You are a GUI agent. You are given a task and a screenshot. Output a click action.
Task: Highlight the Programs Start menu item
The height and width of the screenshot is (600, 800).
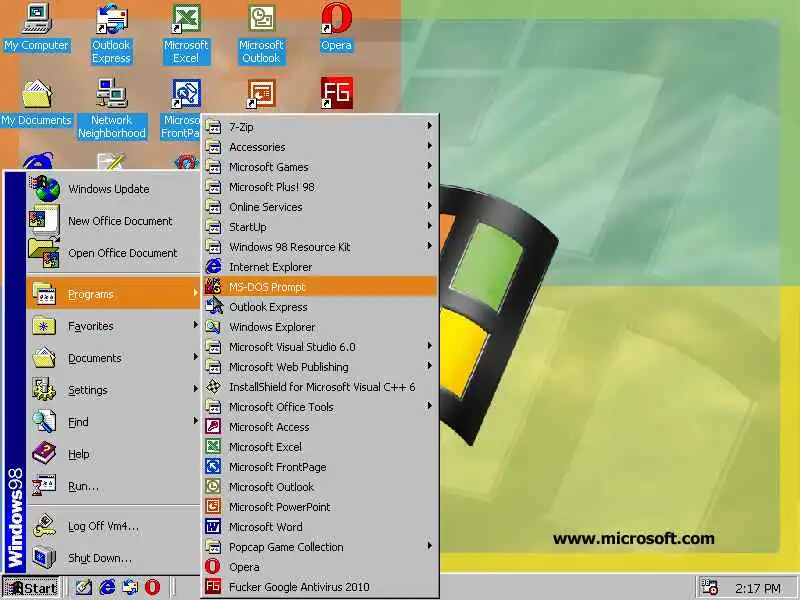coord(113,294)
